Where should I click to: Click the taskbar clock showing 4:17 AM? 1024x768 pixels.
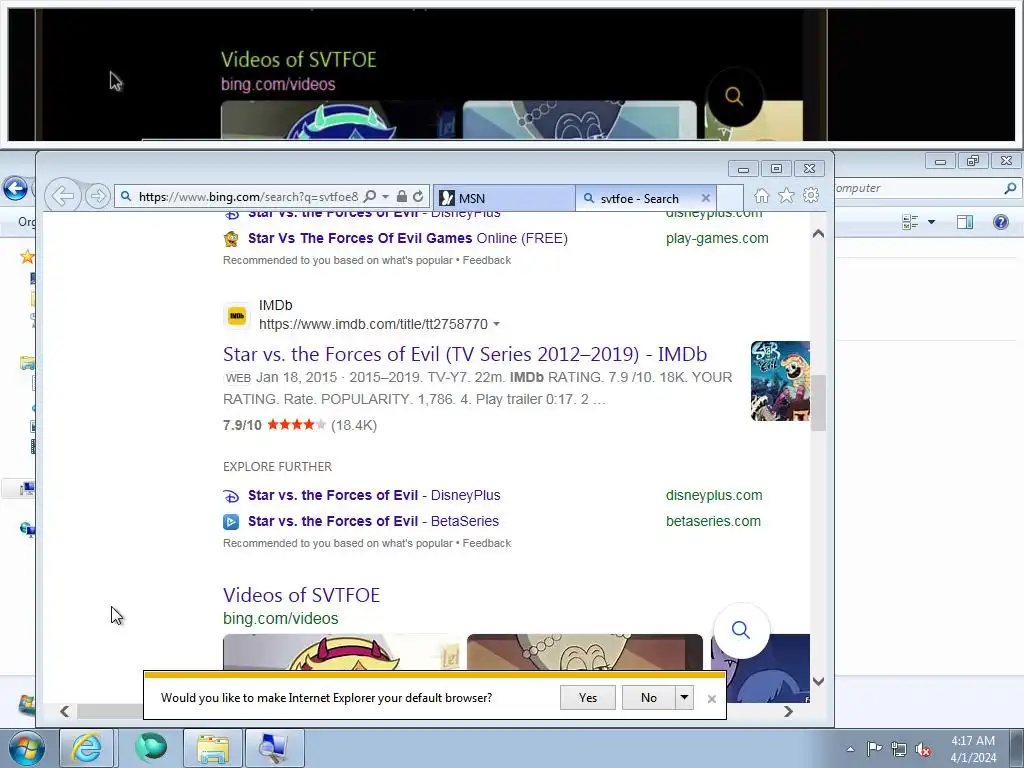[973, 749]
